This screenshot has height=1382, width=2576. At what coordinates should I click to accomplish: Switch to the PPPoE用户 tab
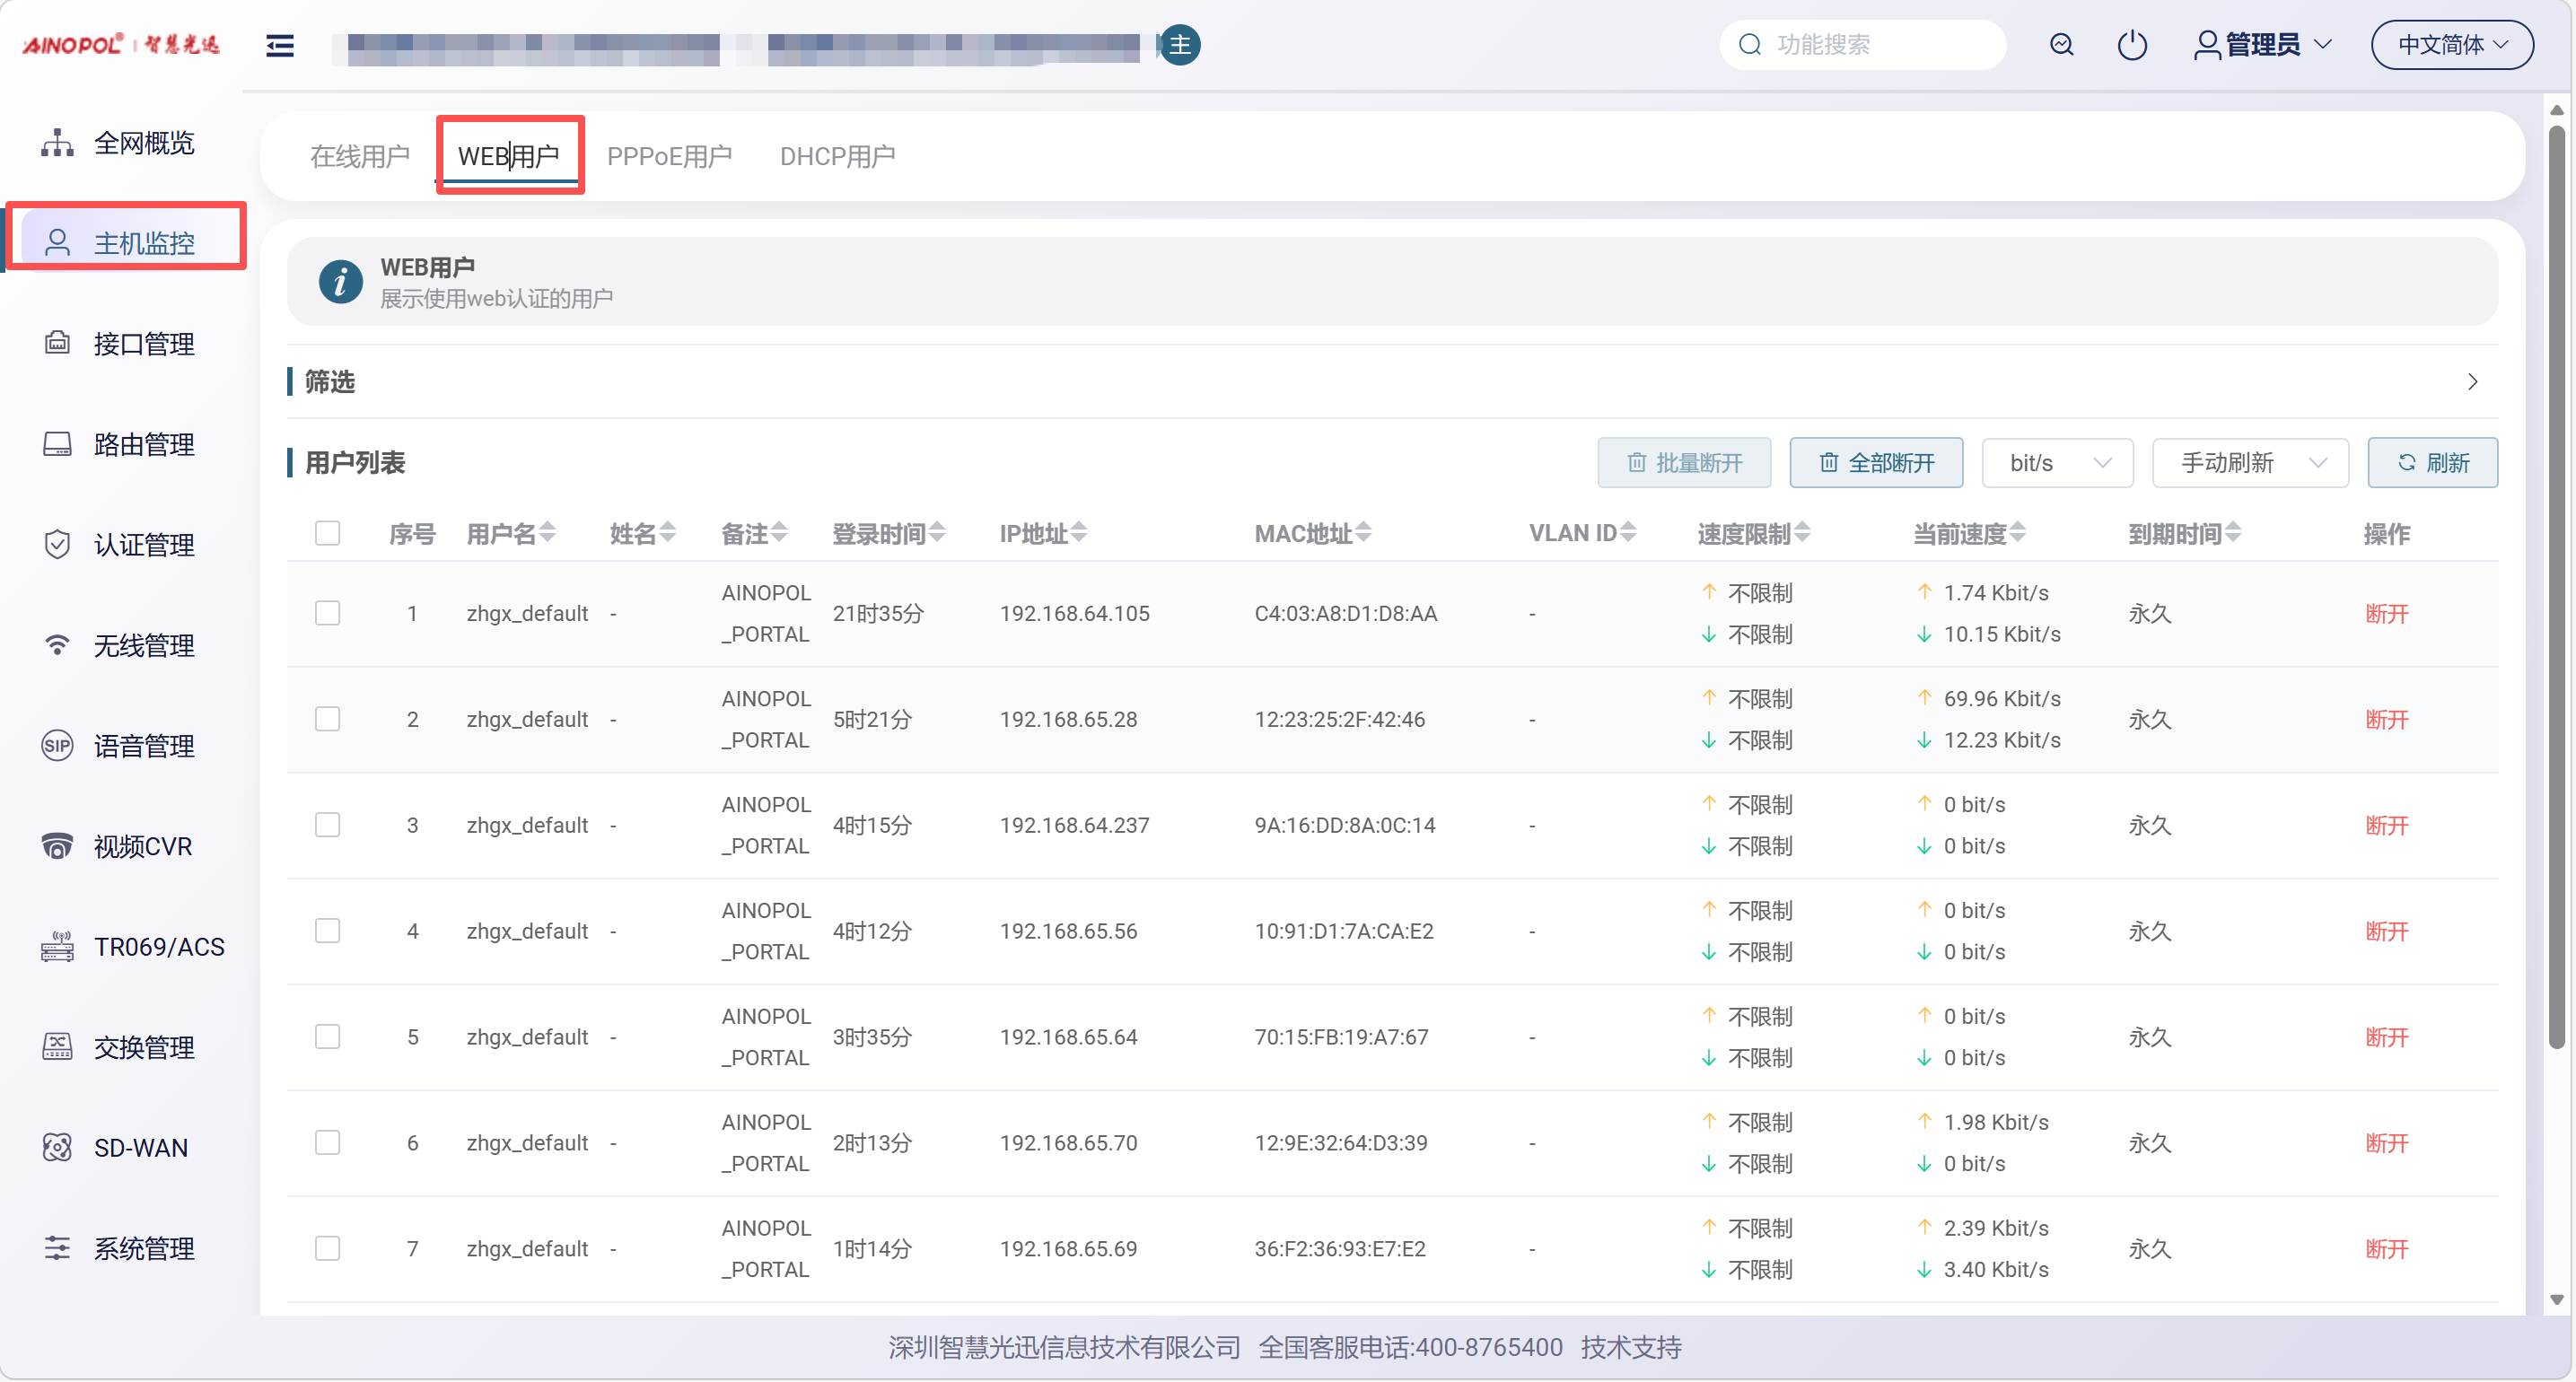[x=669, y=157]
